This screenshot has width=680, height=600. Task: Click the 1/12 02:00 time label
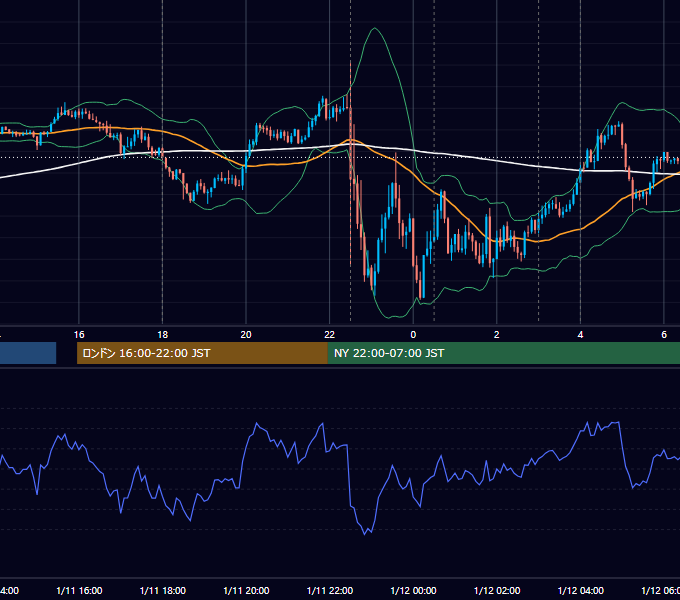pos(497,591)
